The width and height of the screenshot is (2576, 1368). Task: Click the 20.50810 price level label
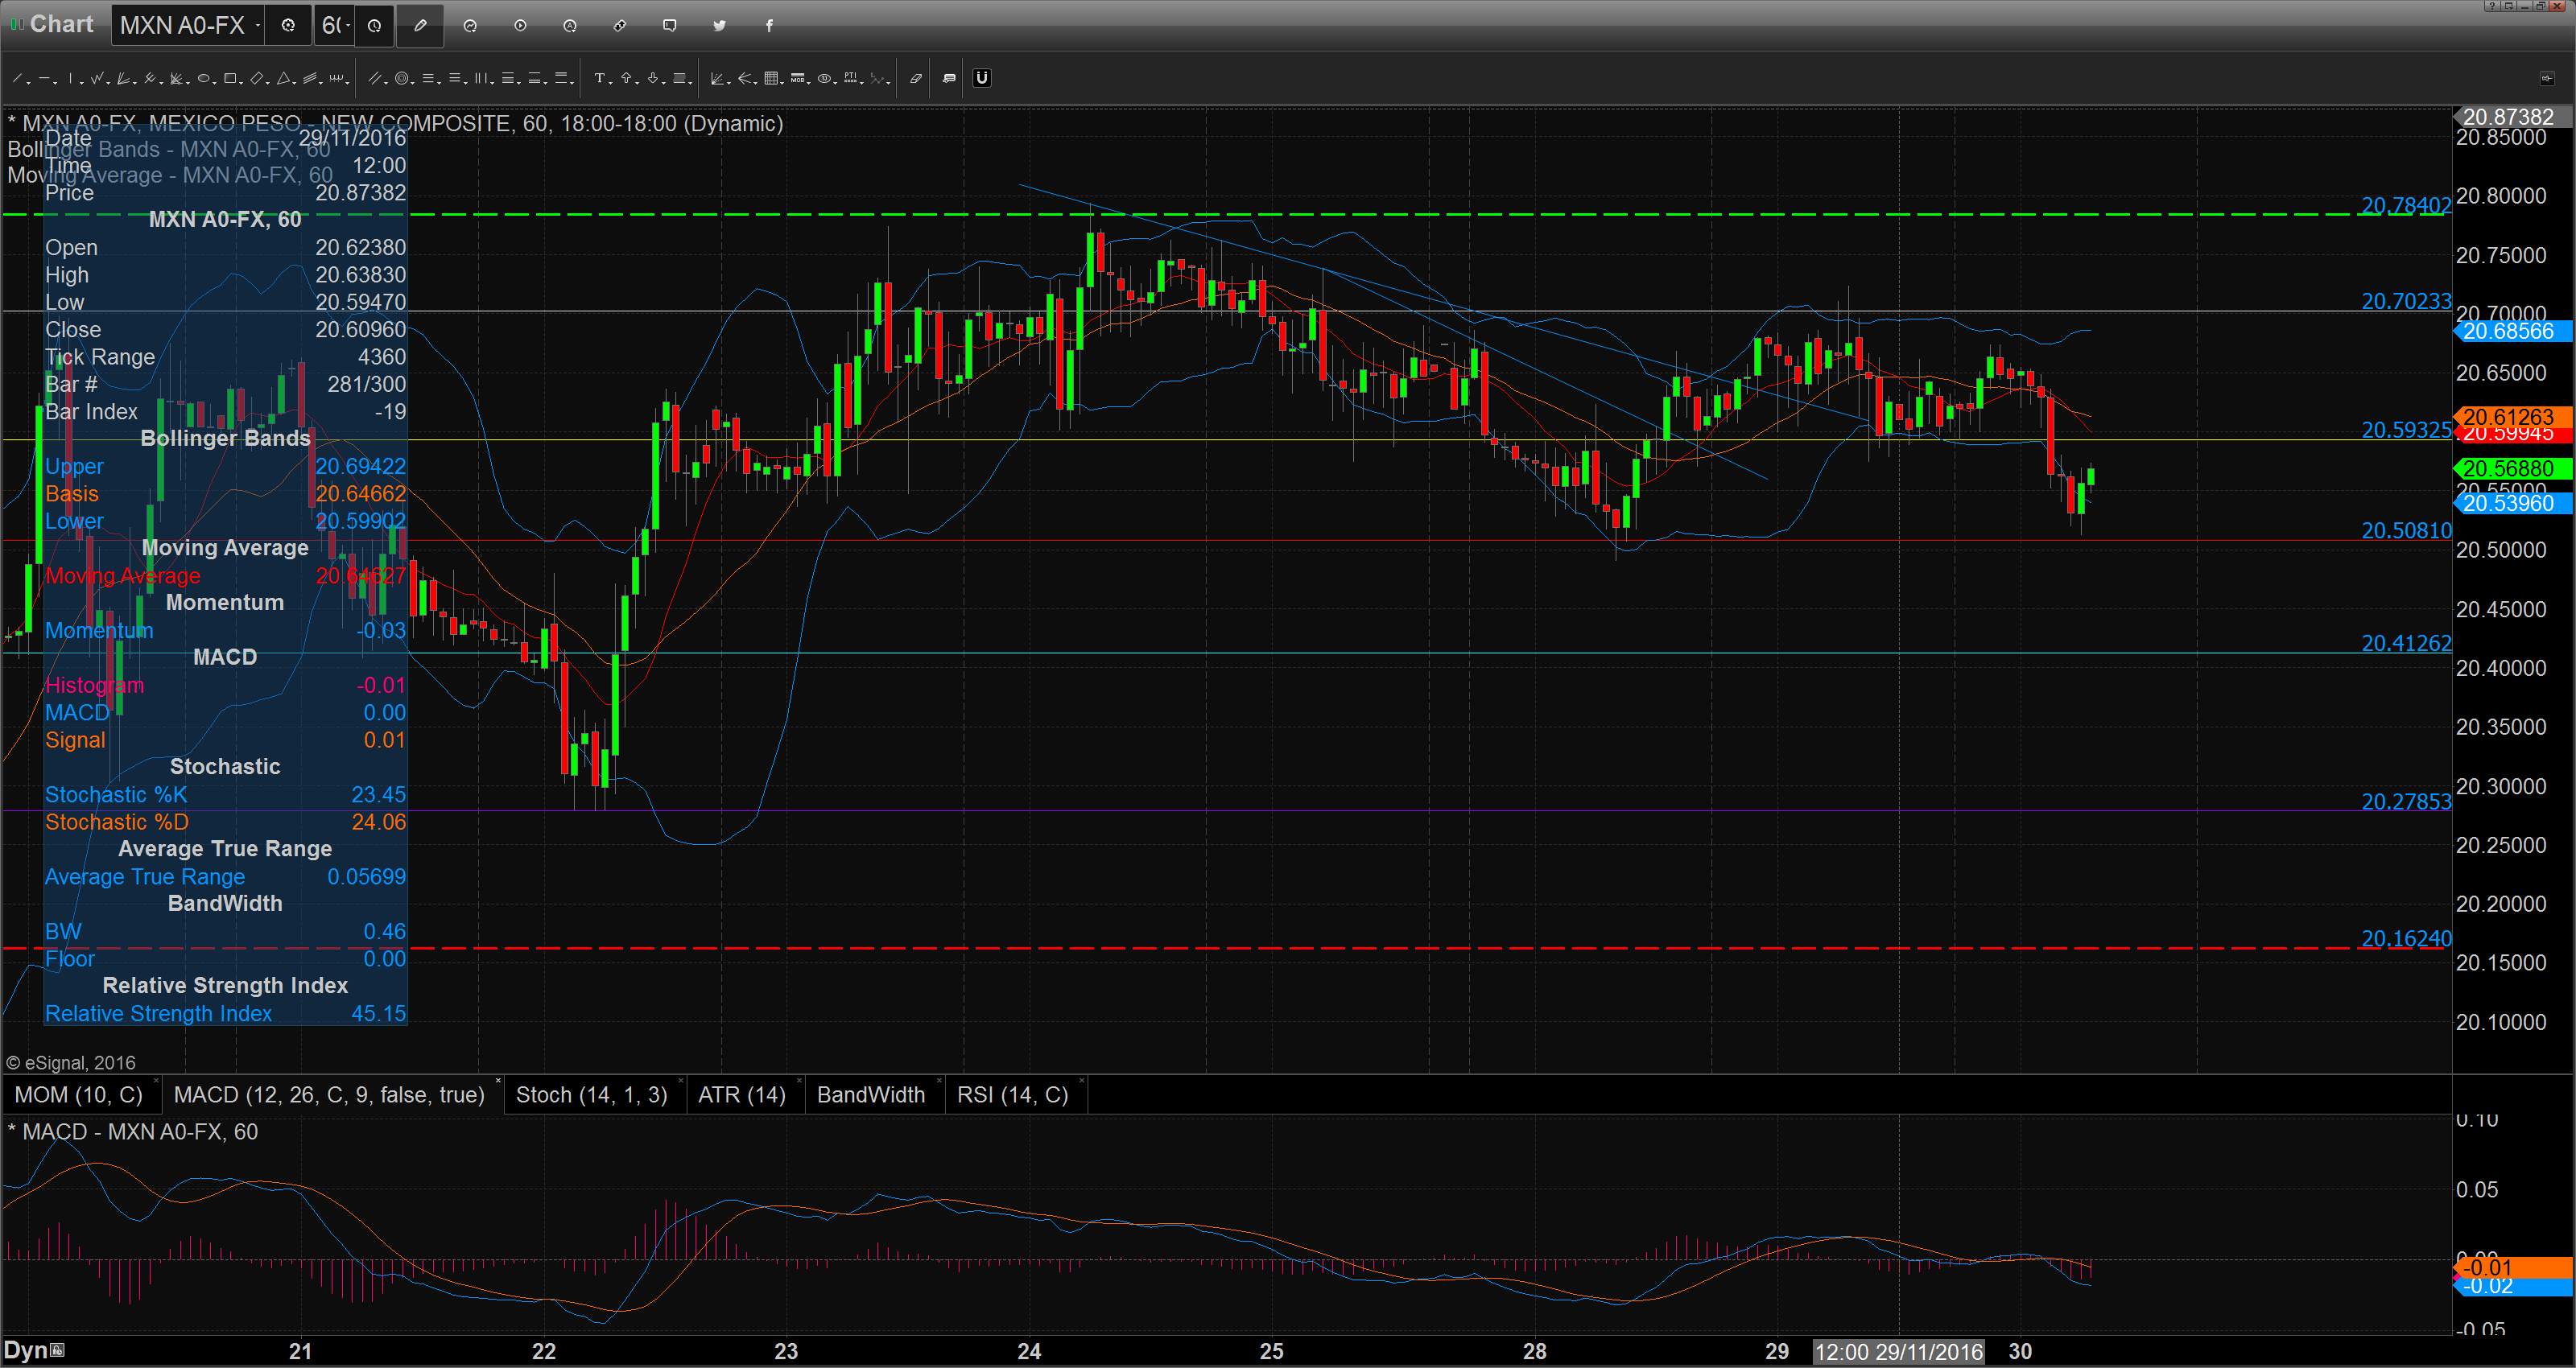[2406, 531]
